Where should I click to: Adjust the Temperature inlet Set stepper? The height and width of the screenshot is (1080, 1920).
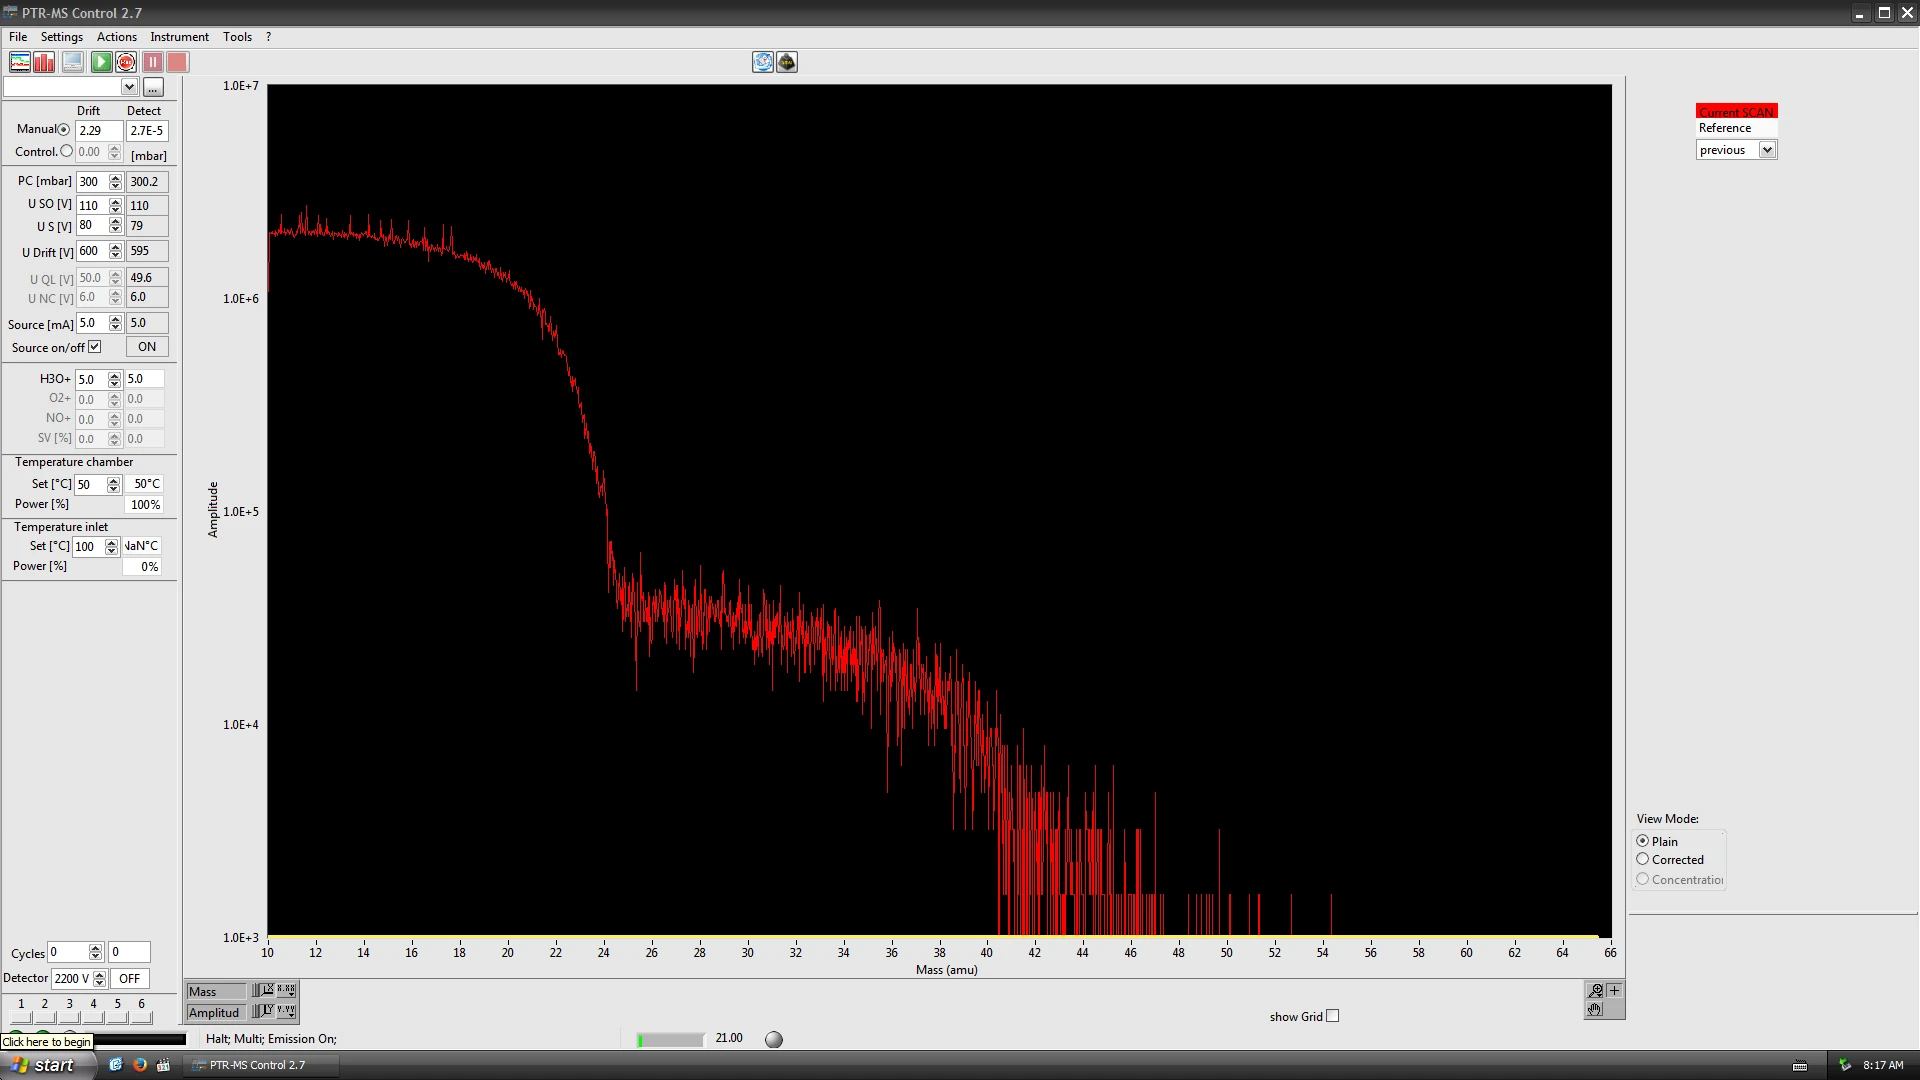click(x=111, y=547)
